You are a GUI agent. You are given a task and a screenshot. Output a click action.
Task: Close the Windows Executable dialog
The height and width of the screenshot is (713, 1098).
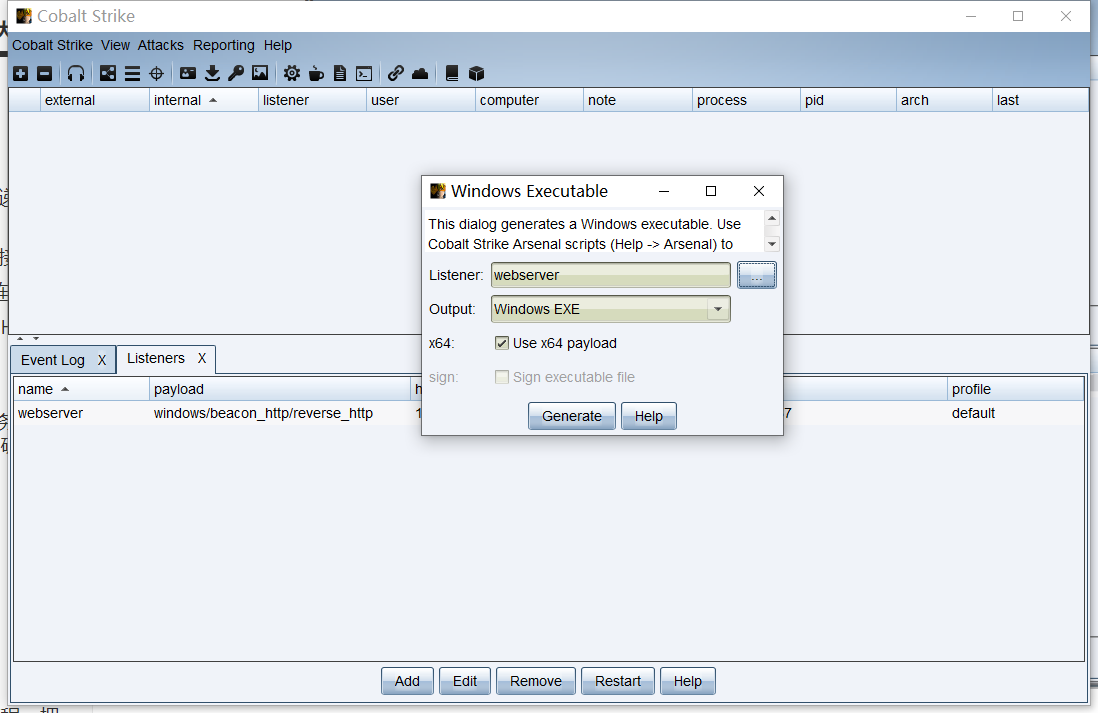tap(758, 191)
